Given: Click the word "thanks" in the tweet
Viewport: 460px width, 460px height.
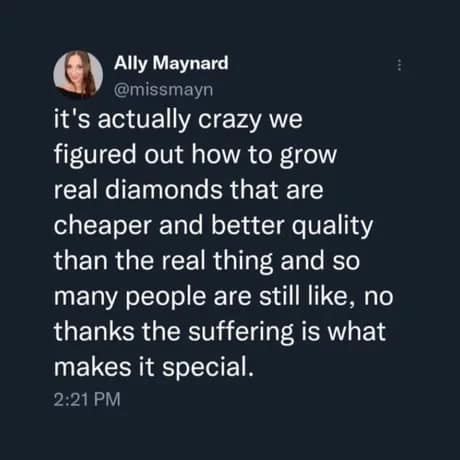Looking at the screenshot, I should pos(94,331).
